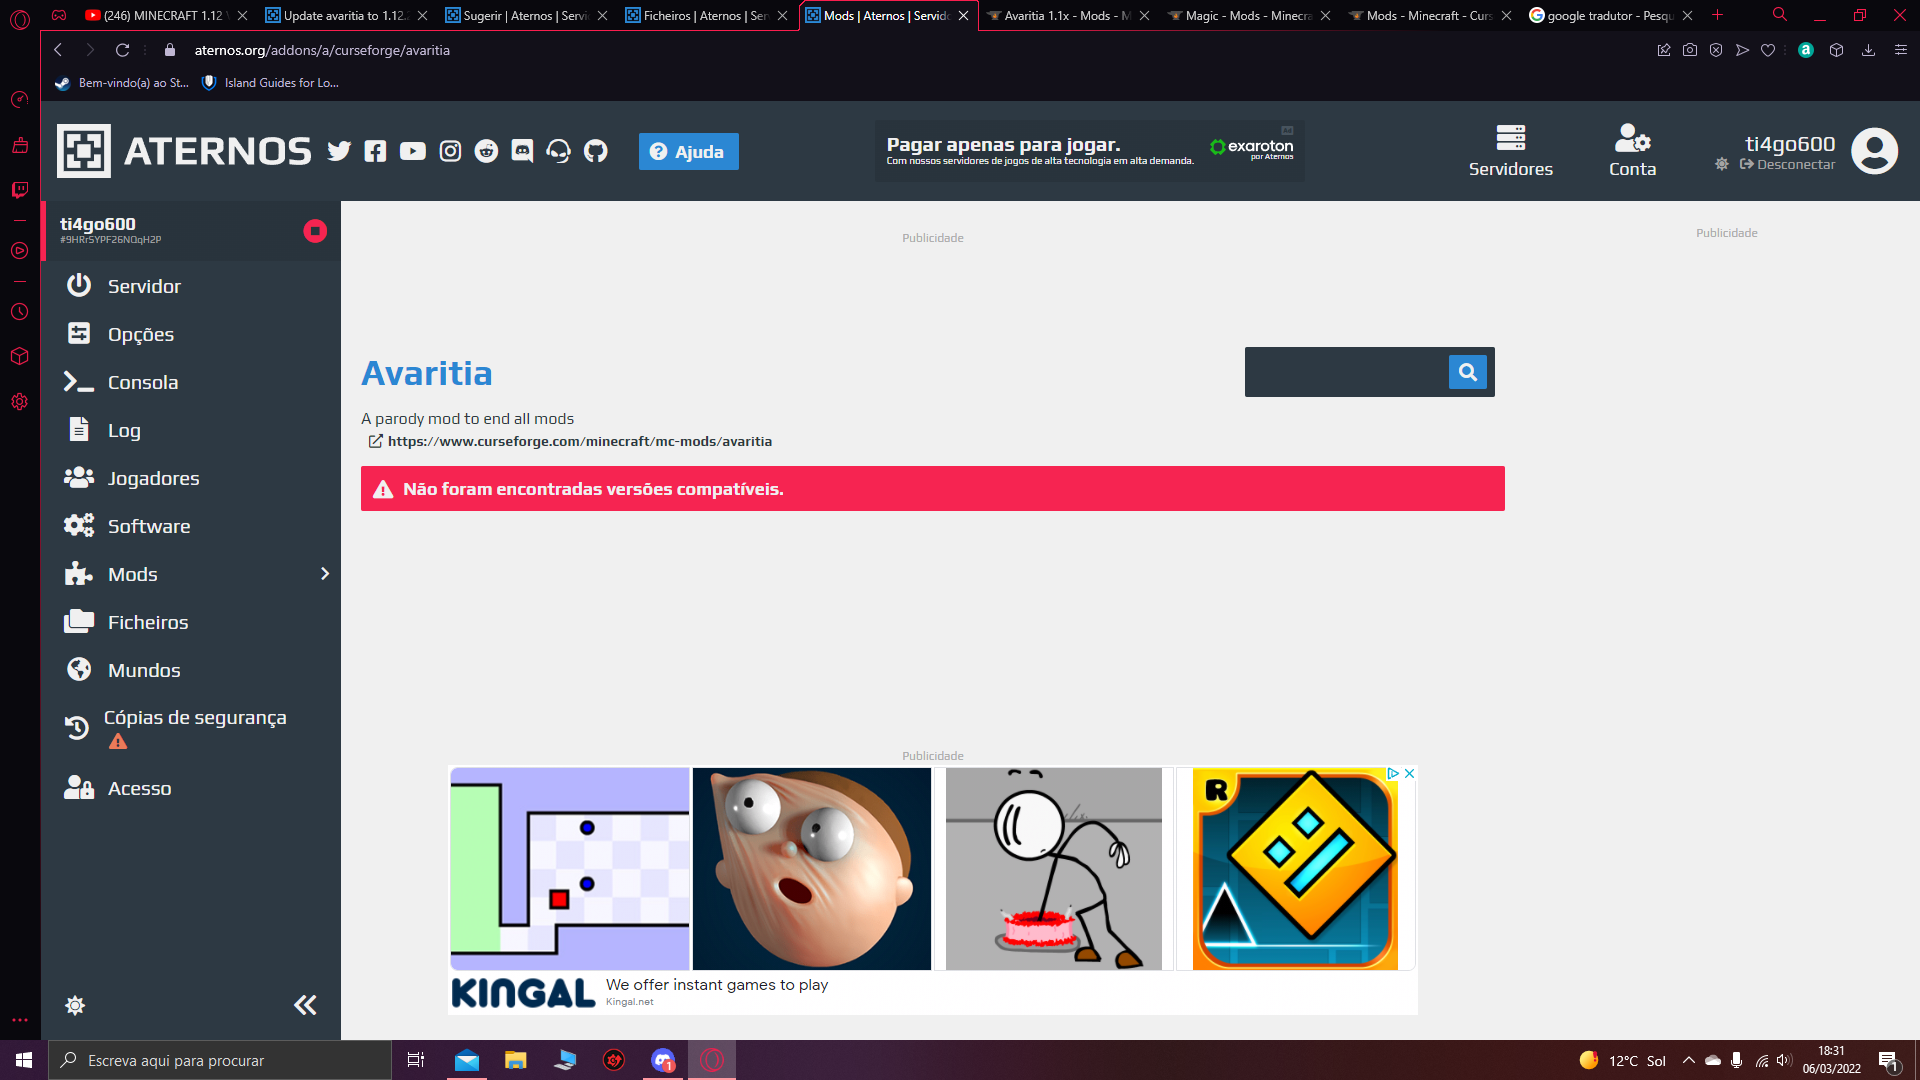Open sidebar settings gear icon
1920x1080 pixels.
point(75,1005)
